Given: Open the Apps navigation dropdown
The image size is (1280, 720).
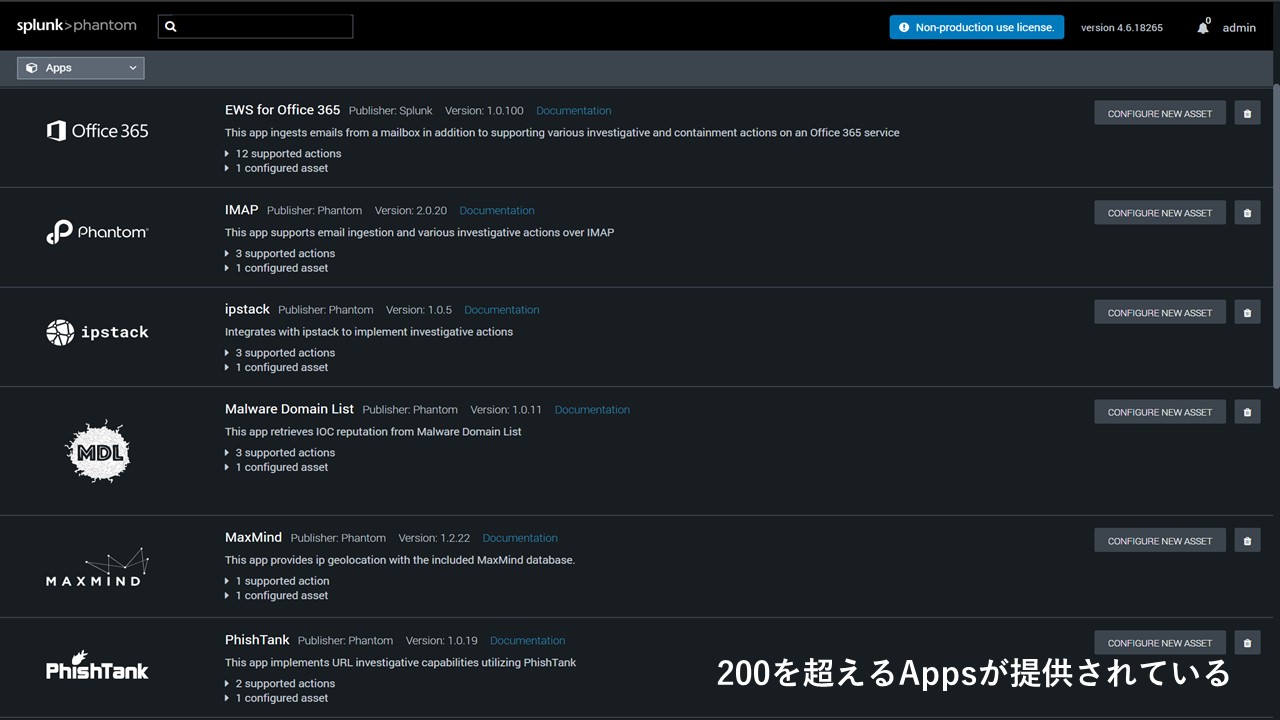Looking at the screenshot, I should point(80,68).
